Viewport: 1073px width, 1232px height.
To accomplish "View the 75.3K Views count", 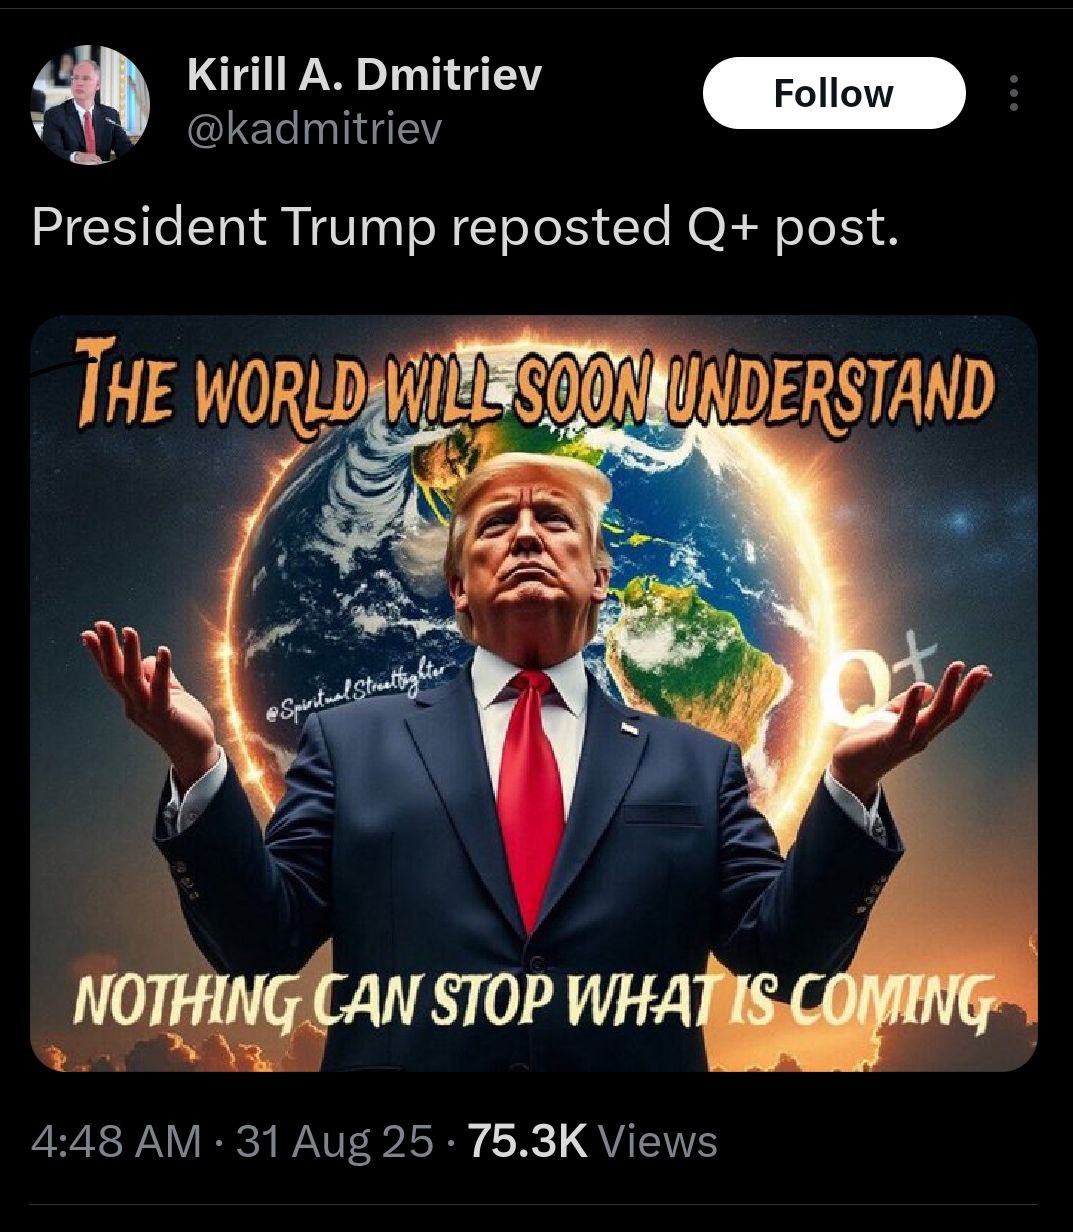I will pos(592,1141).
